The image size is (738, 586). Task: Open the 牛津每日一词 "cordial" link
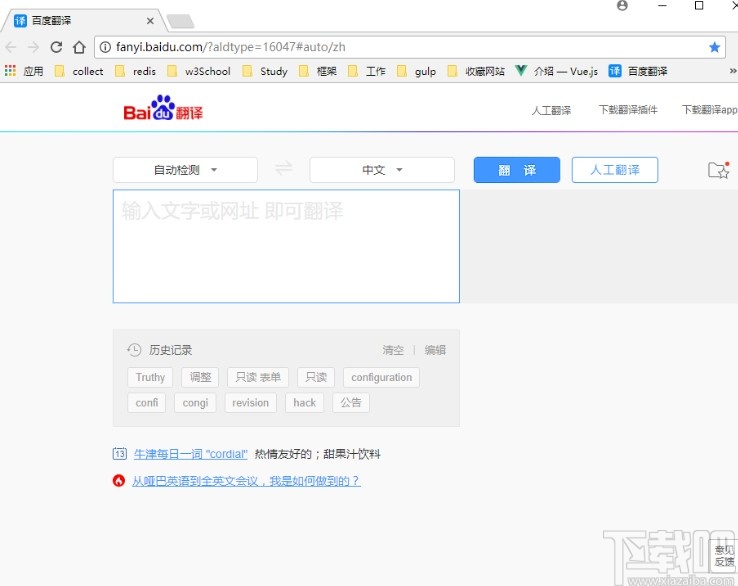[x=191, y=454]
